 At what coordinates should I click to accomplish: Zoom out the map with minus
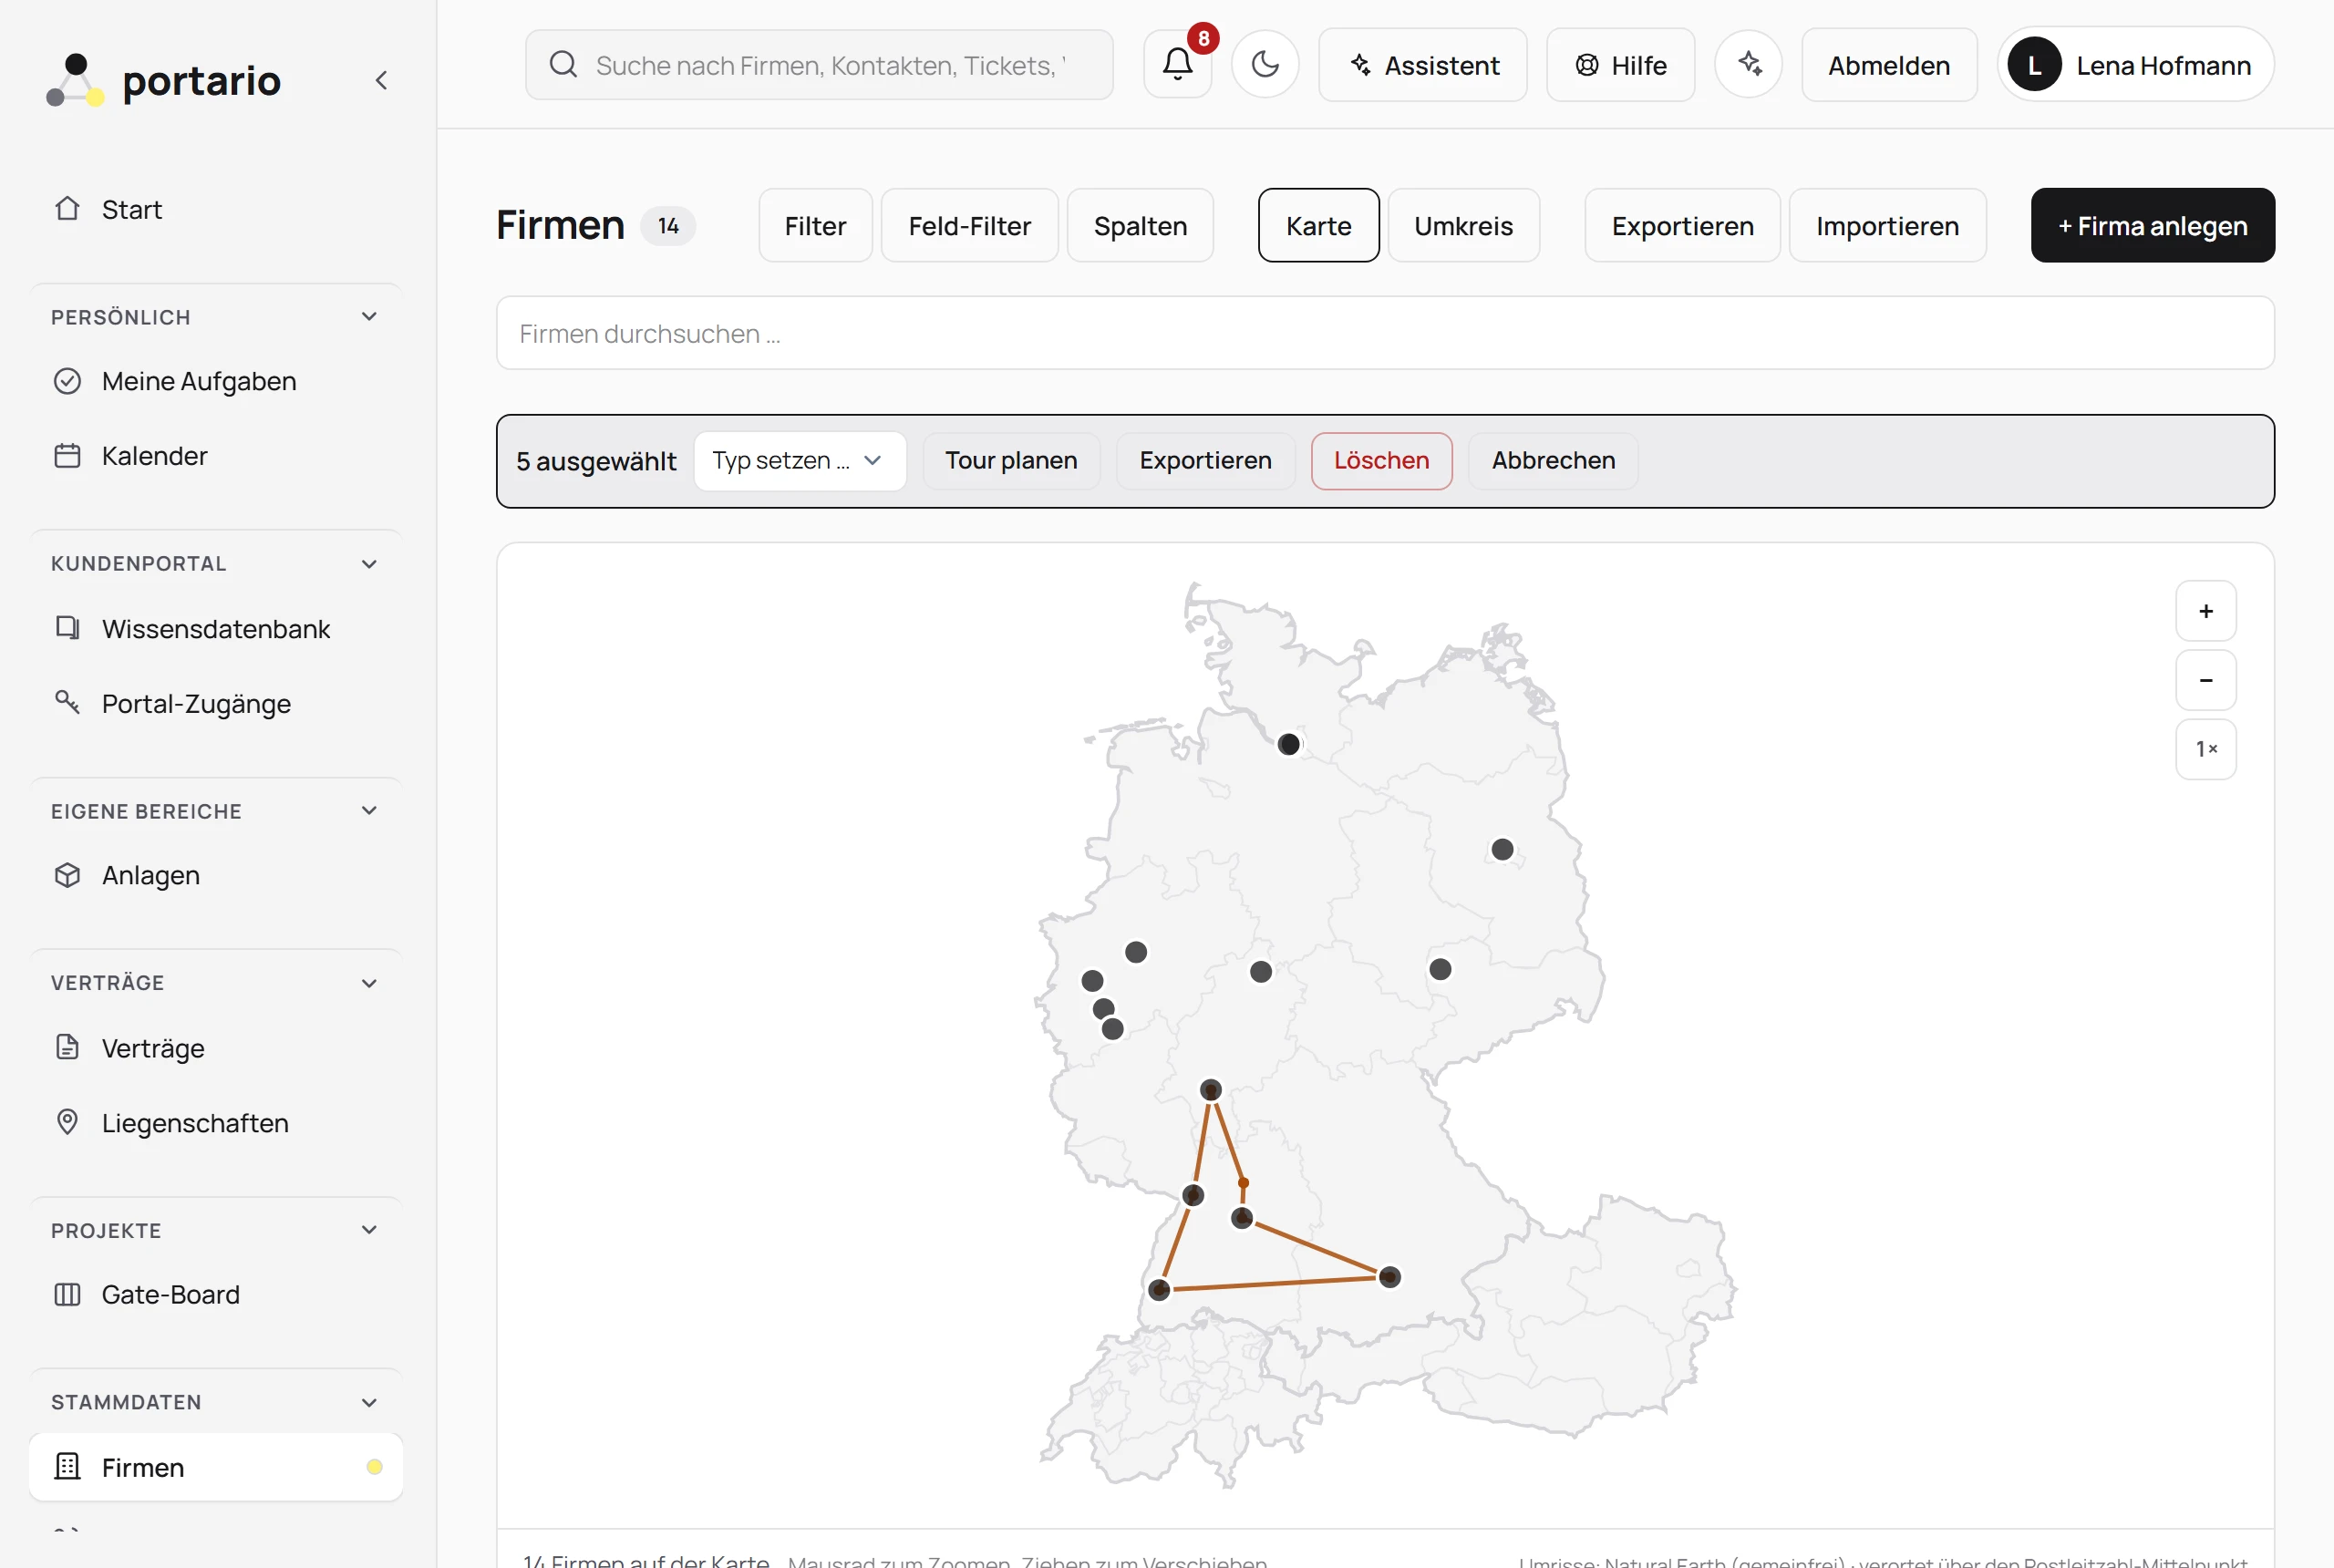click(2205, 680)
